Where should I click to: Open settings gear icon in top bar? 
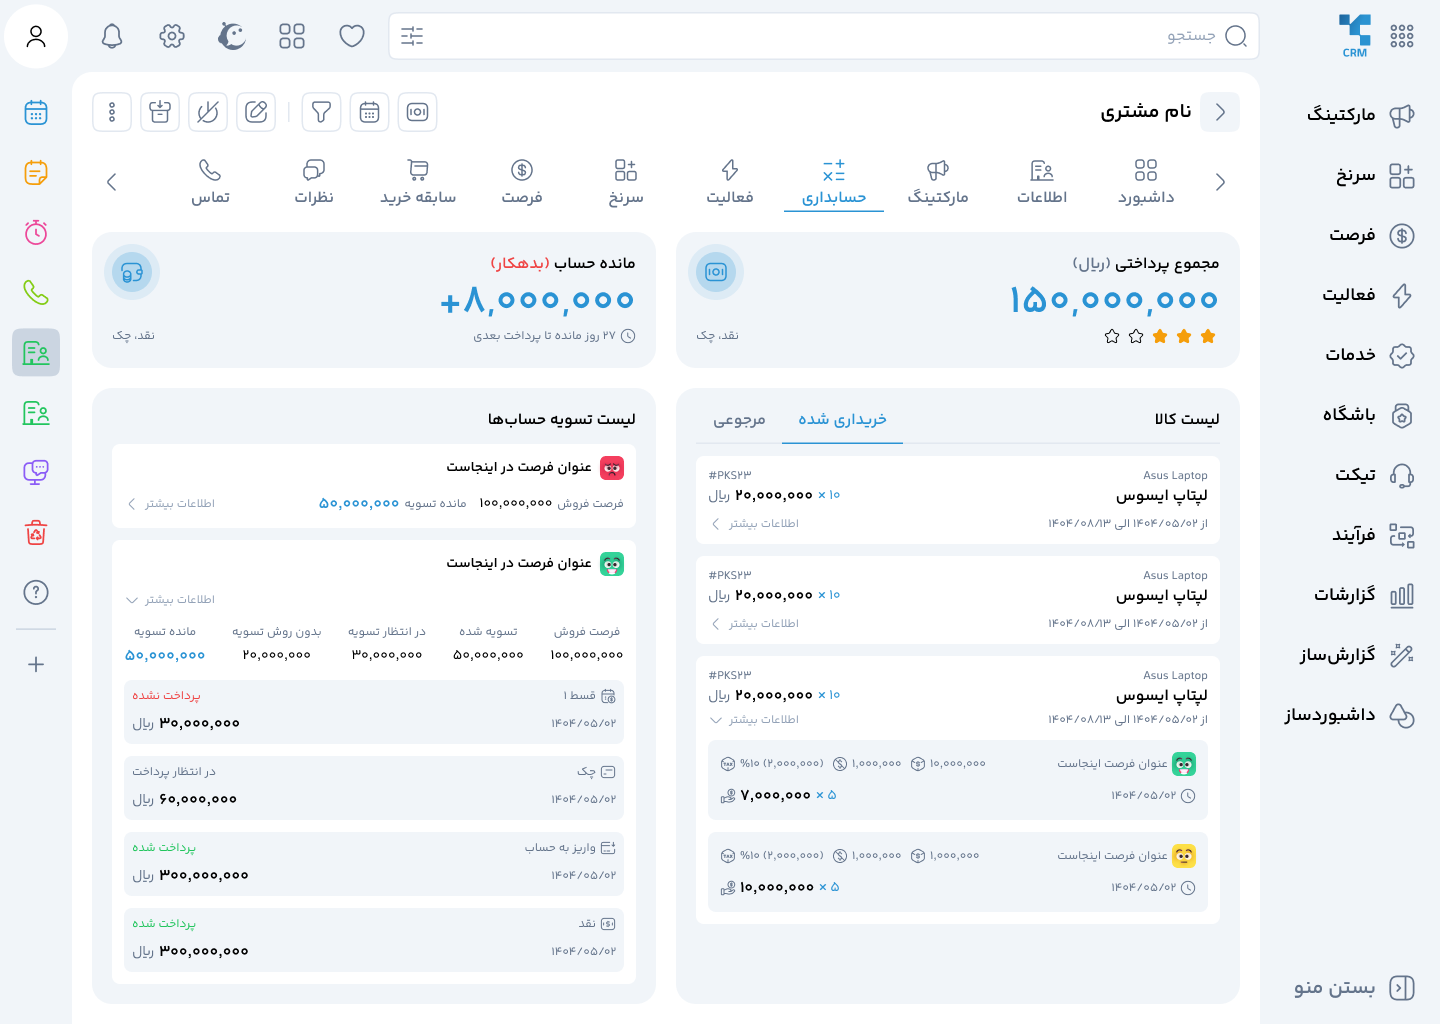(x=172, y=37)
